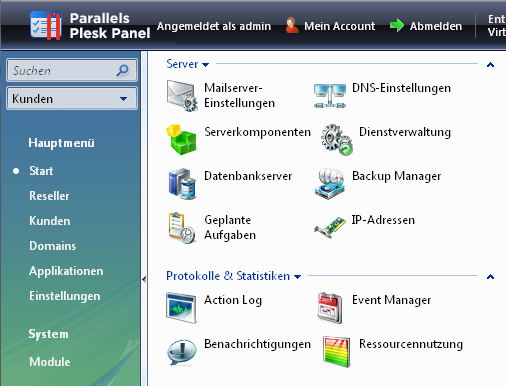Screen dimensions: 506x386
Task: Open Datenbankserver icon
Action: click(182, 184)
